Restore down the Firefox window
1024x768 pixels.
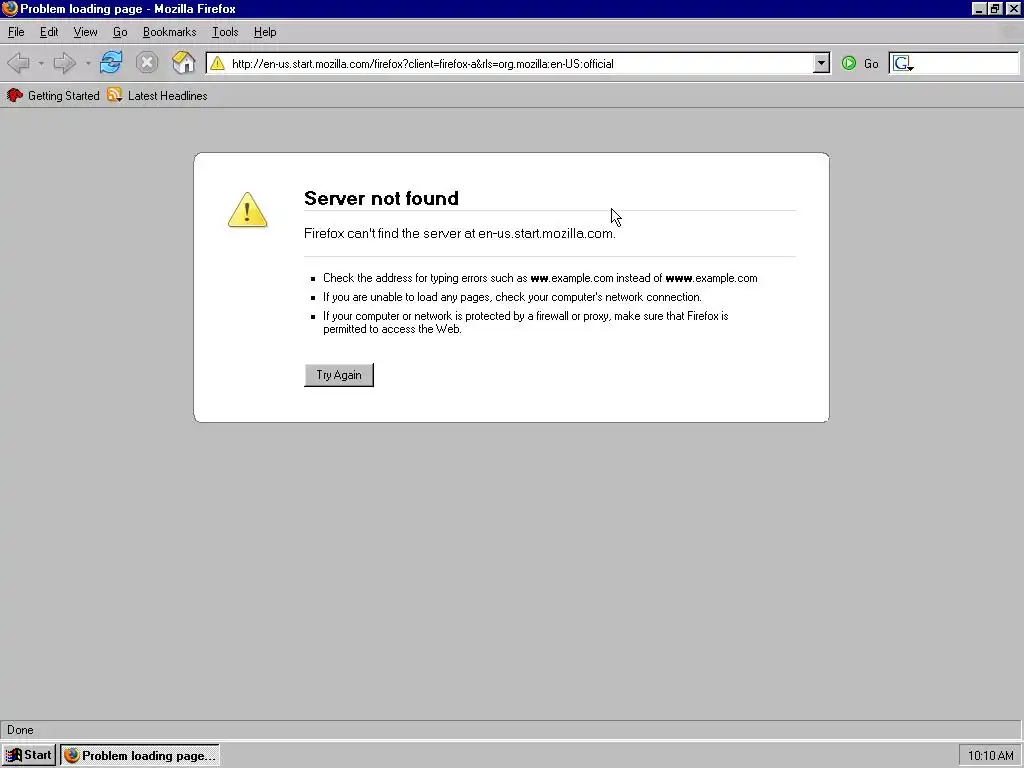[995, 8]
